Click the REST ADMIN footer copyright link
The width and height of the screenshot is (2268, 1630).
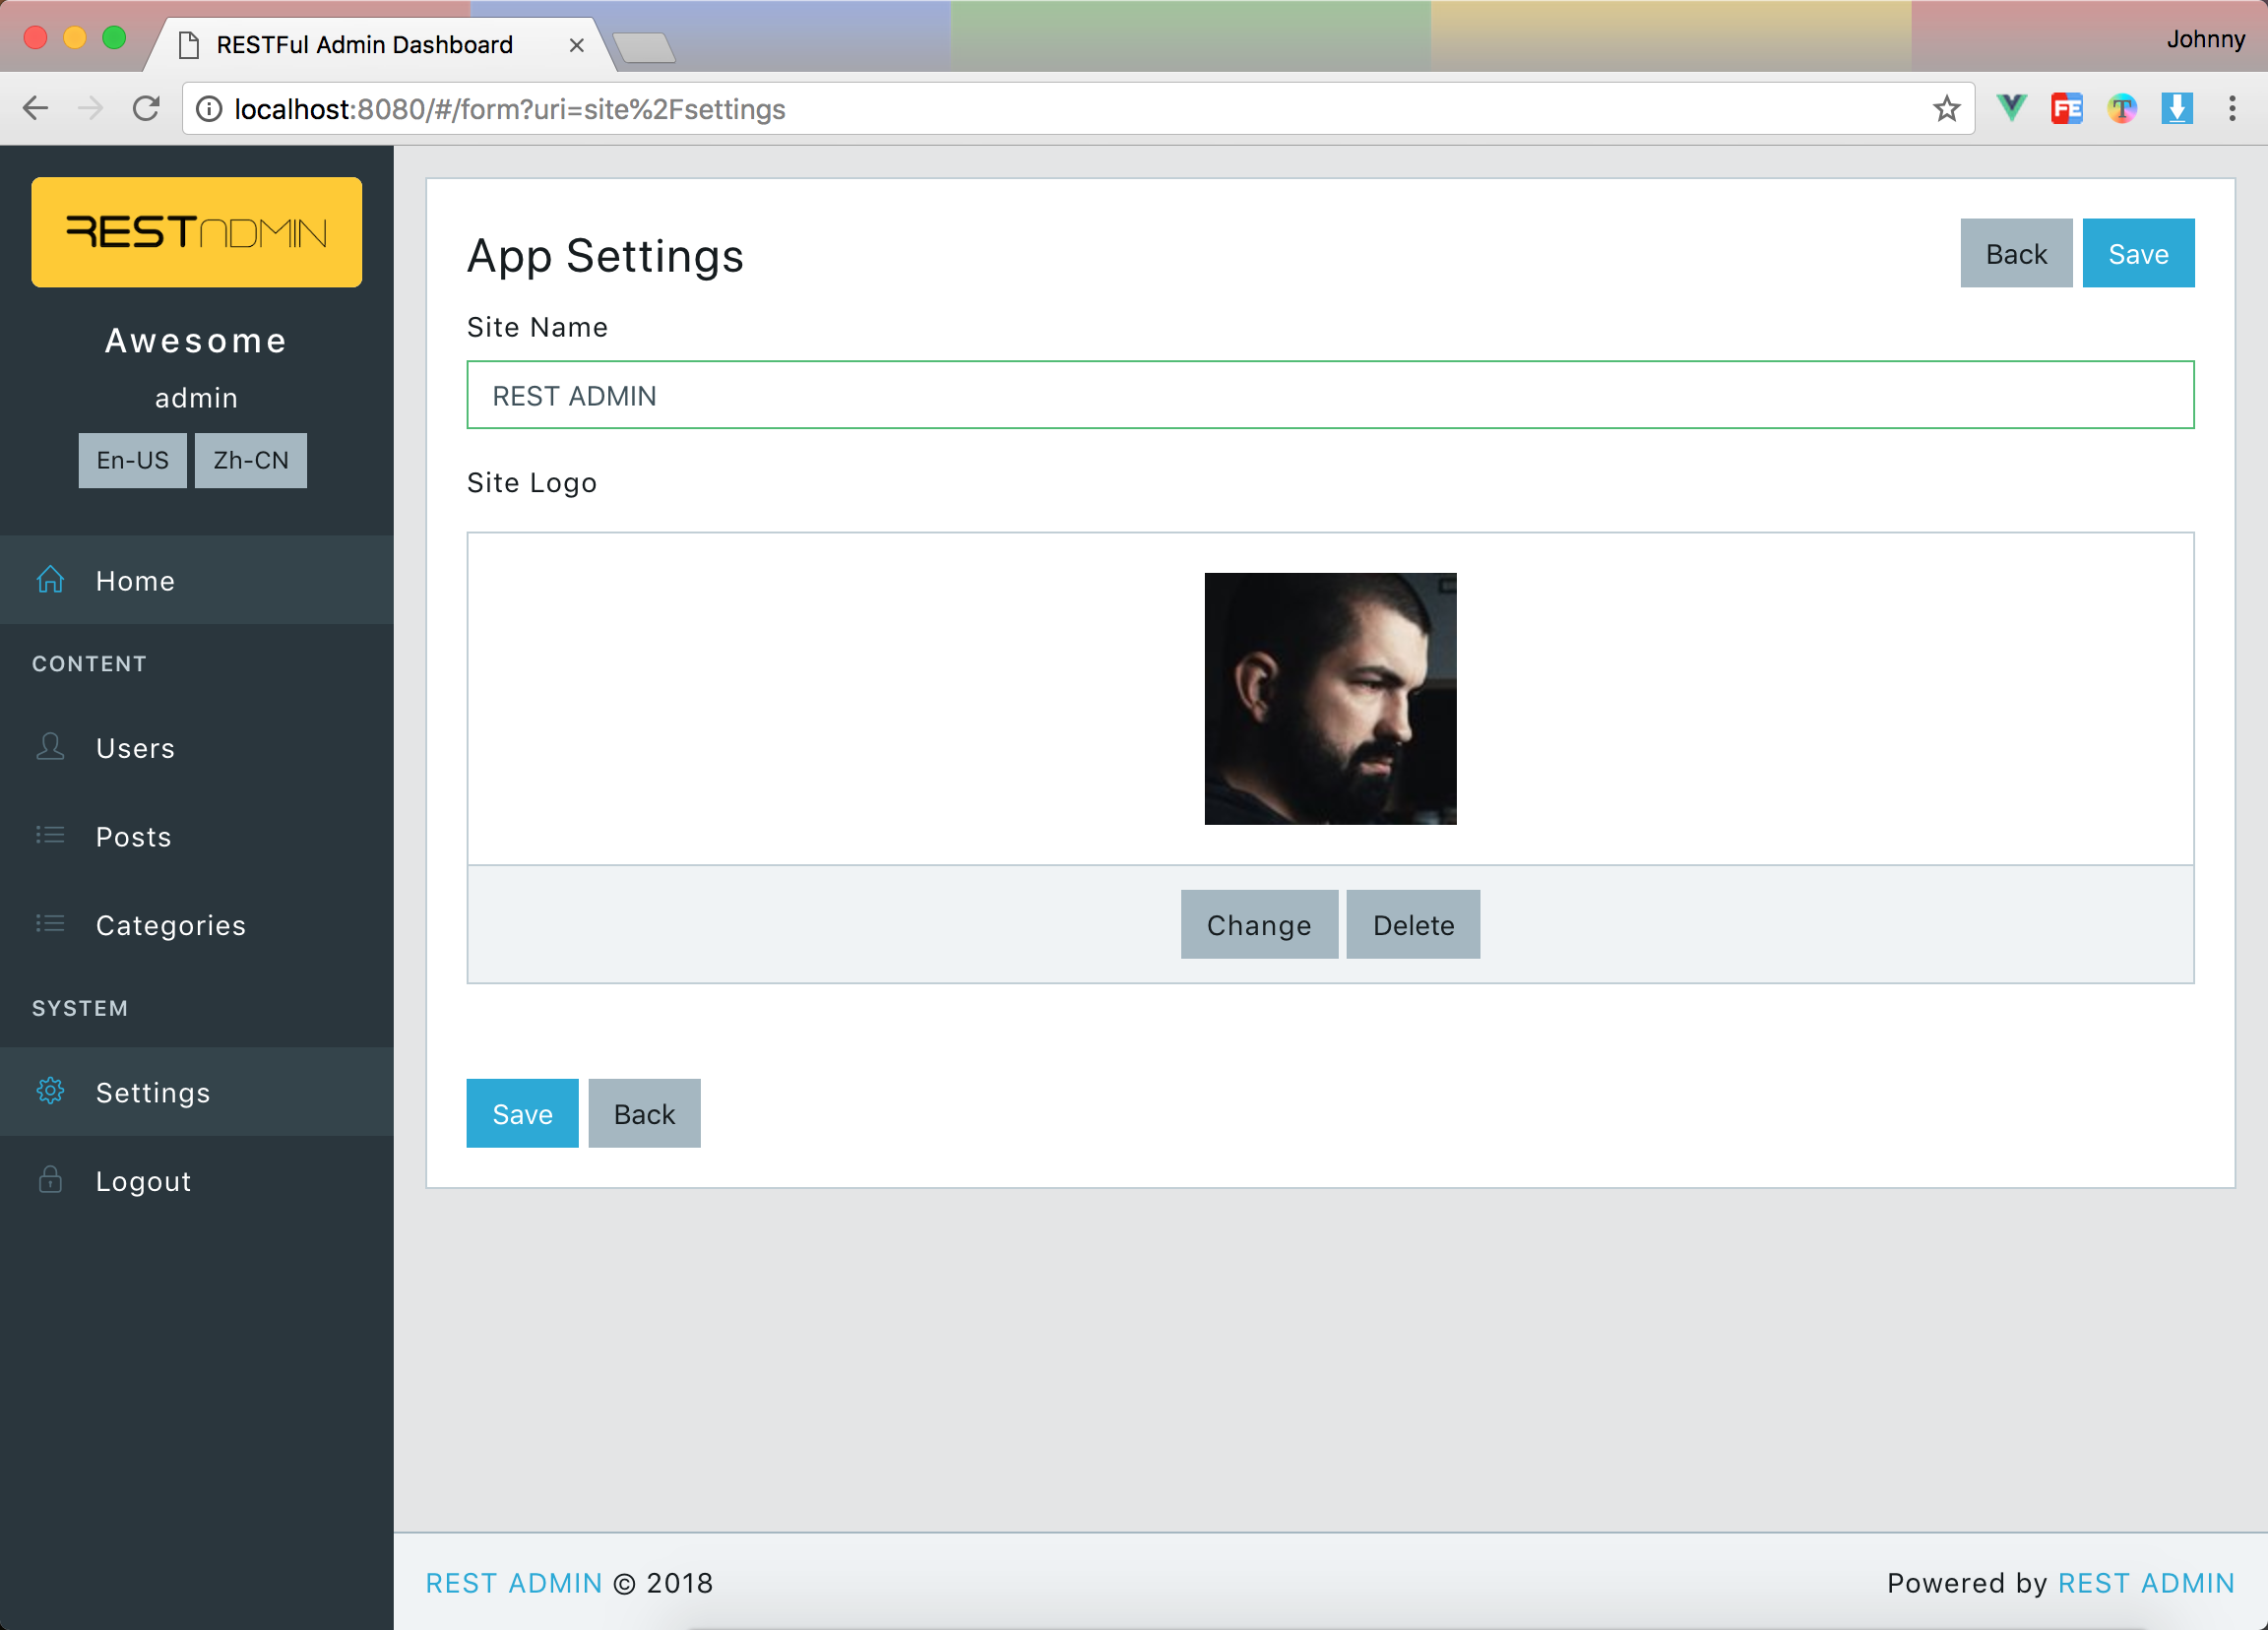(x=514, y=1583)
